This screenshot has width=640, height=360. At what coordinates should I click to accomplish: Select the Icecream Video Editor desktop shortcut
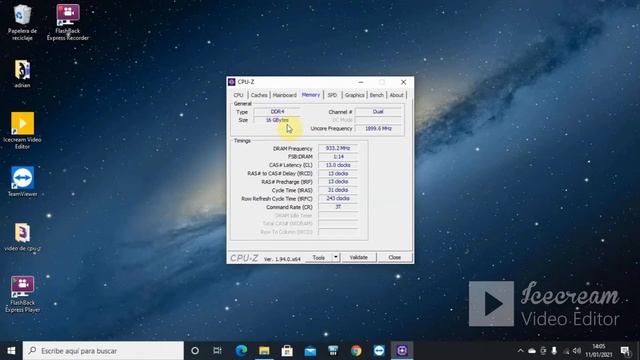pos(22,131)
